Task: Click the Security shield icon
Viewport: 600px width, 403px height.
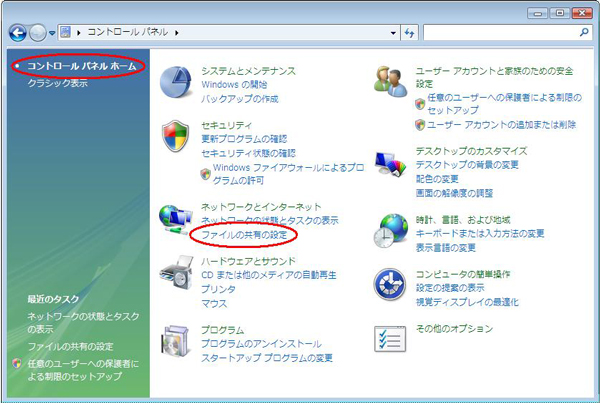Action: [x=175, y=136]
